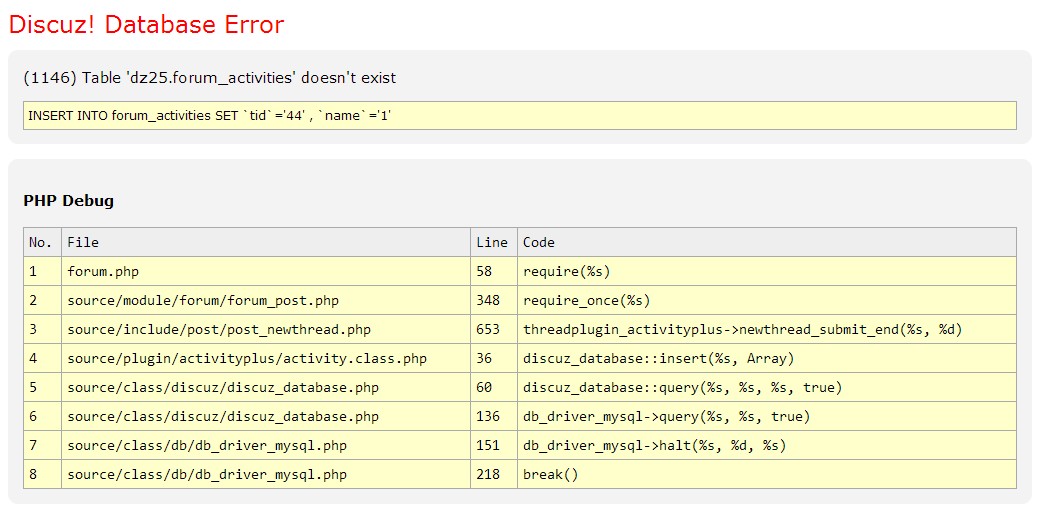Select the post_newthread.php file path cell
This screenshot has height=513, width=1049.
219,329
